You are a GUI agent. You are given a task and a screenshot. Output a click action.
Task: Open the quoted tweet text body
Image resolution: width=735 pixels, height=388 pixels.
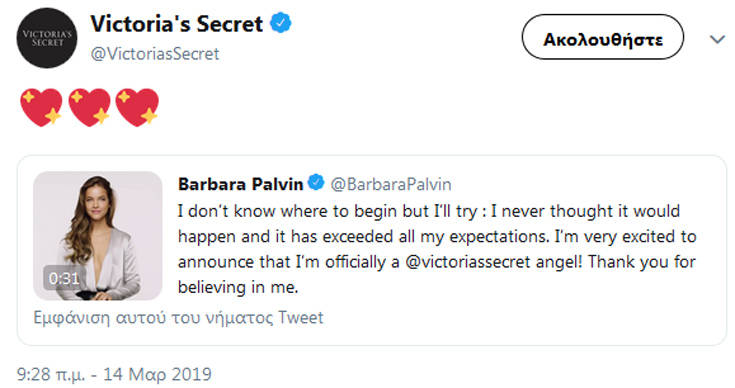pos(437,249)
